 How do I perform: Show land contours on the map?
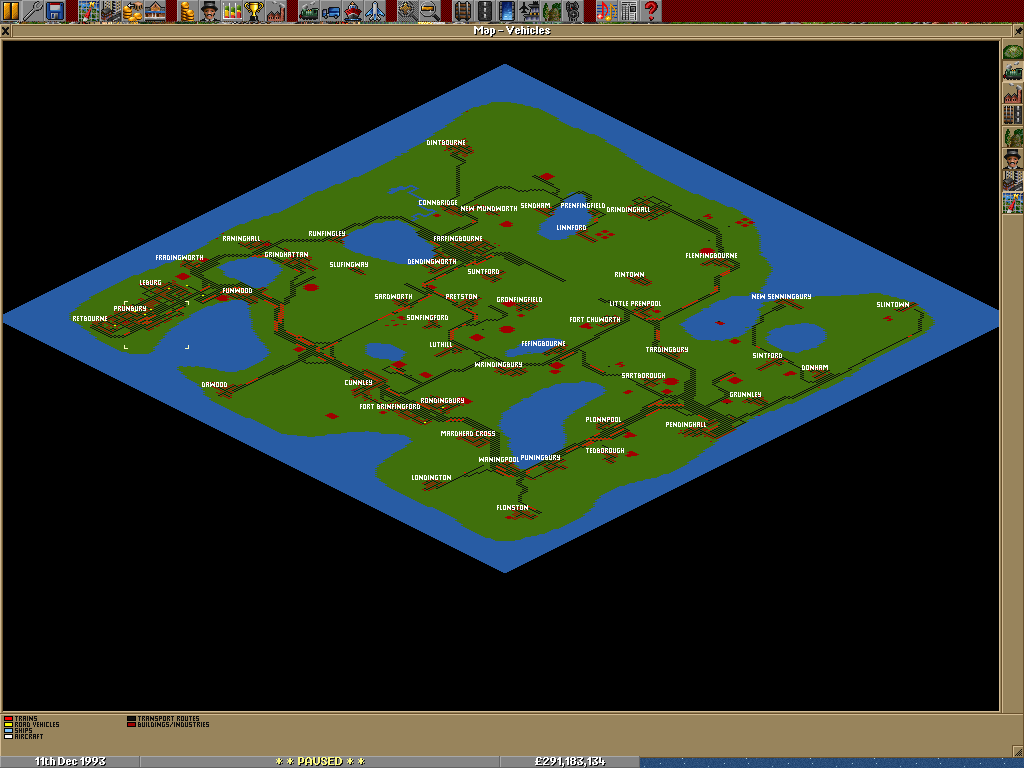click(x=1012, y=52)
